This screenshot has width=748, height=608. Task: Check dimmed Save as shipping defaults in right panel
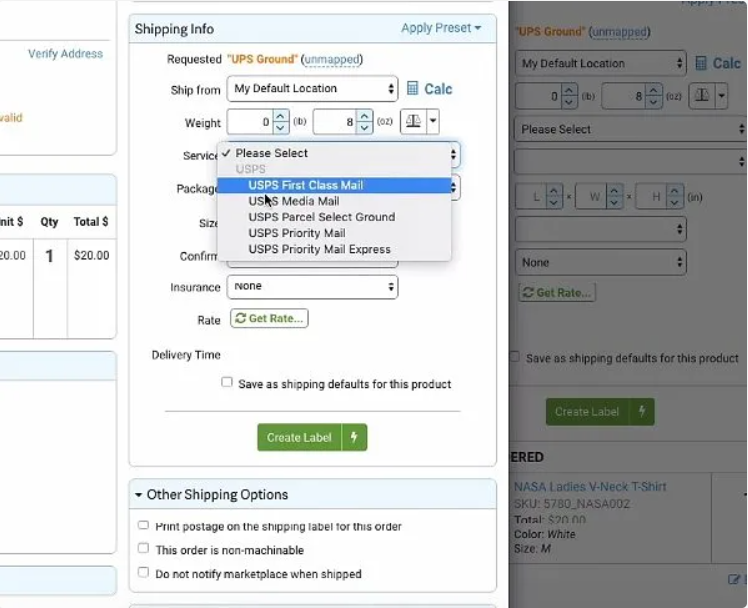click(x=515, y=357)
